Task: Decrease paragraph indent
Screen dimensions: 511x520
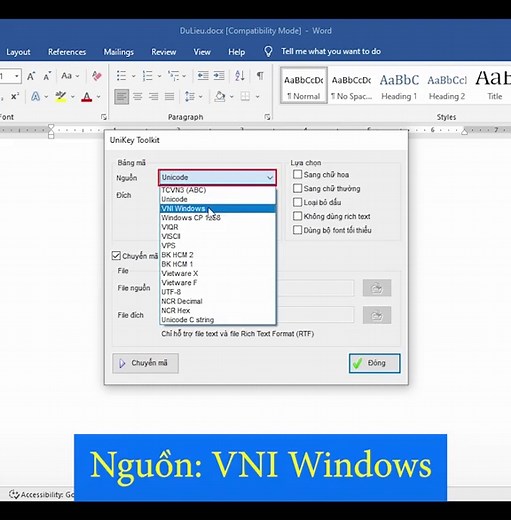Action: coord(203,76)
